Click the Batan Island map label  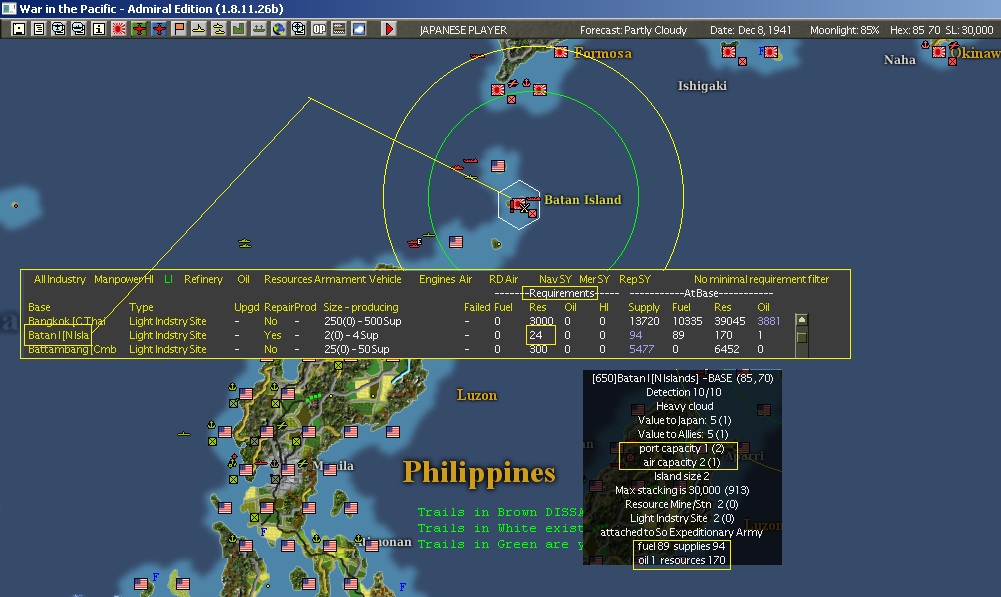(582, 200)
